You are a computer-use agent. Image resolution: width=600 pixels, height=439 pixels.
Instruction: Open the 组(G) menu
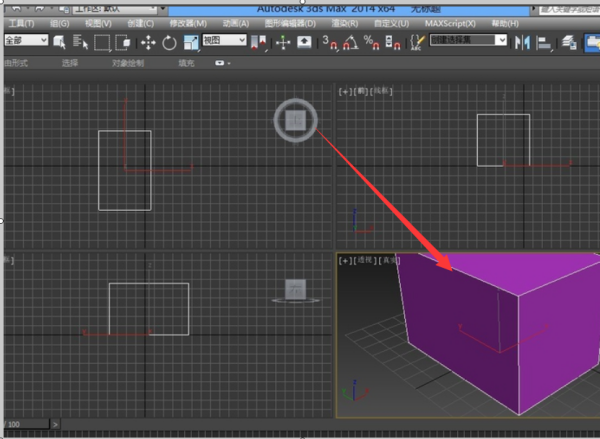pos(59,23)
